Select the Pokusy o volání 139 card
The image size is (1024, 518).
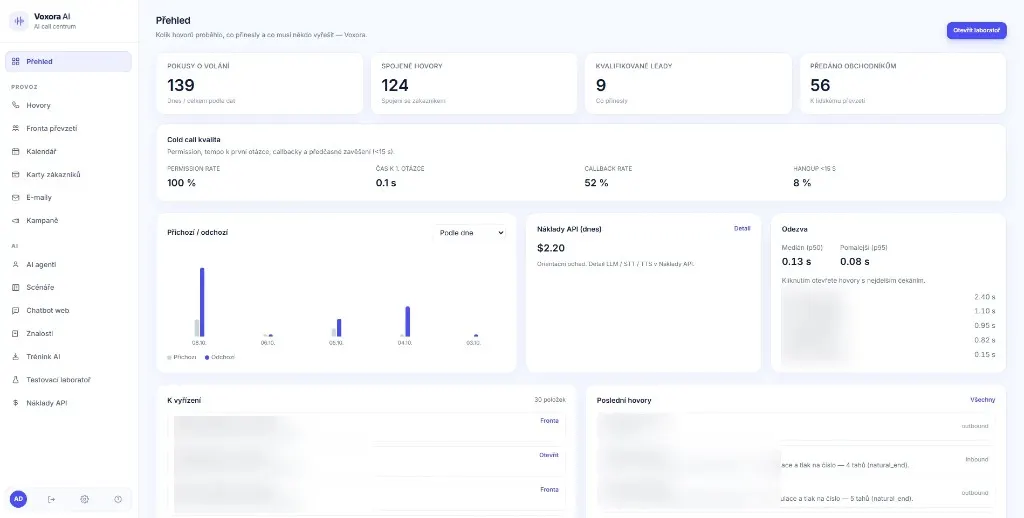pos(259,84)
